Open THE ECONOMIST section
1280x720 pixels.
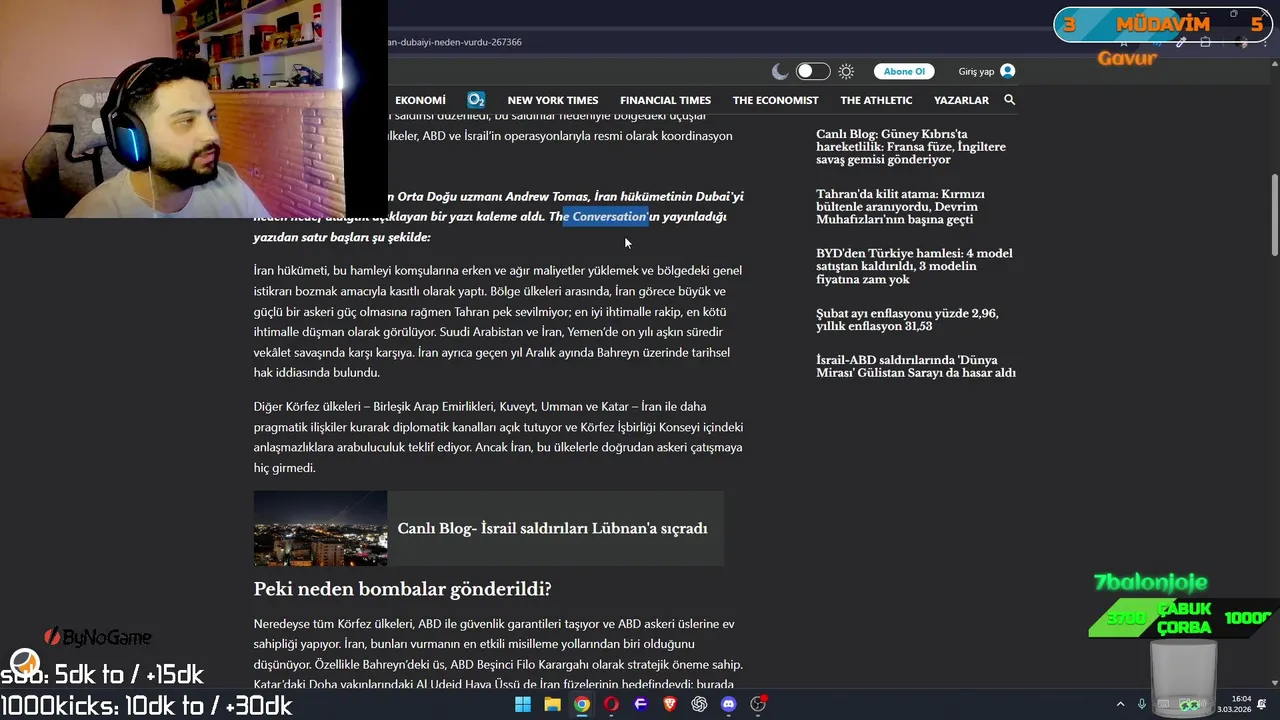click(x=775, y=100)
